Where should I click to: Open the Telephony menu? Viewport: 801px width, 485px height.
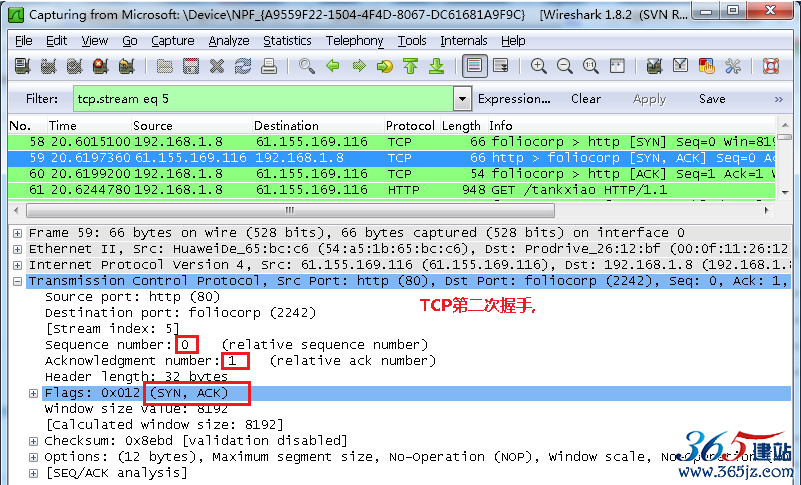click(355, 40)
